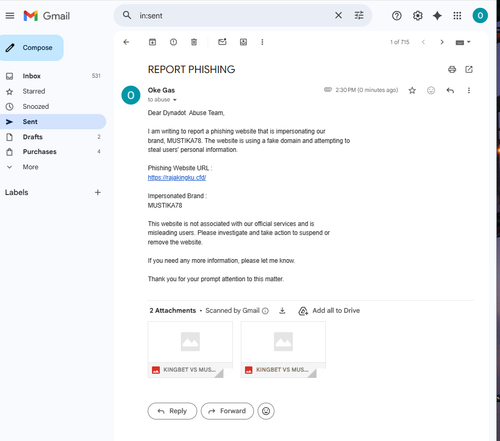Go back to the Sent list
500x441 pixels.
tap(126, 42)
